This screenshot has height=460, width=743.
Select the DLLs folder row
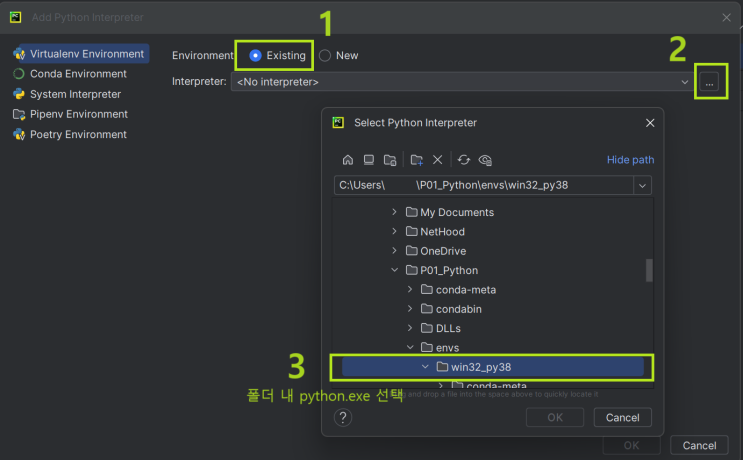pyautogui.click(x=492, y=328)
